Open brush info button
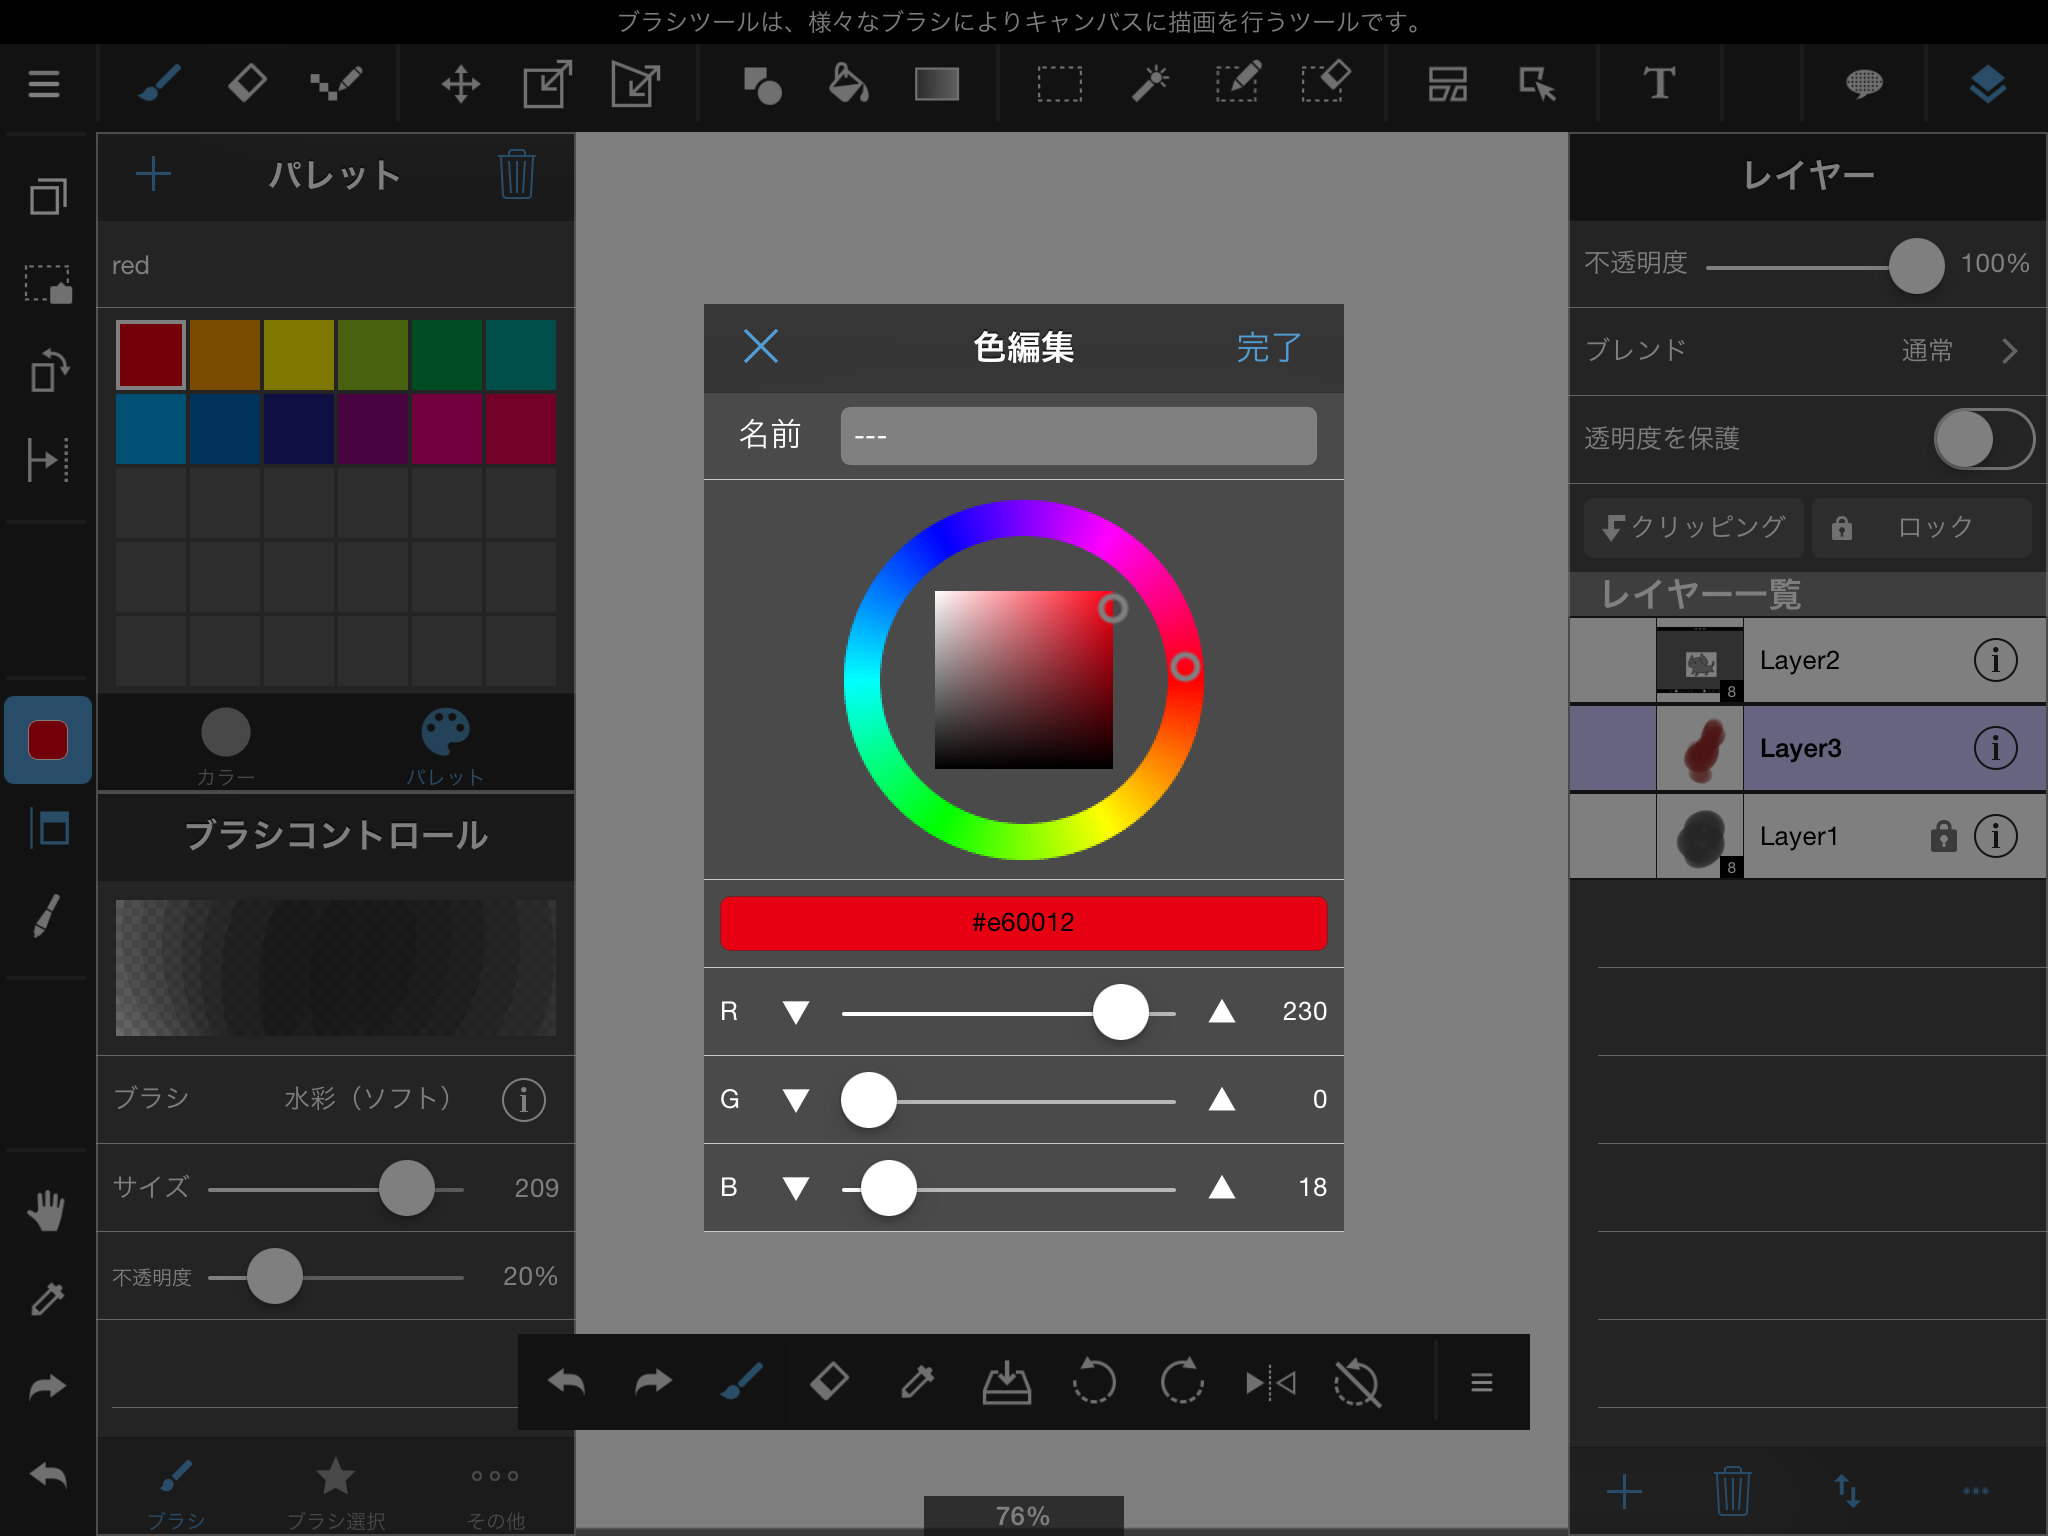This screenshot has height=1536, width=2048. tap(523, 1100)
